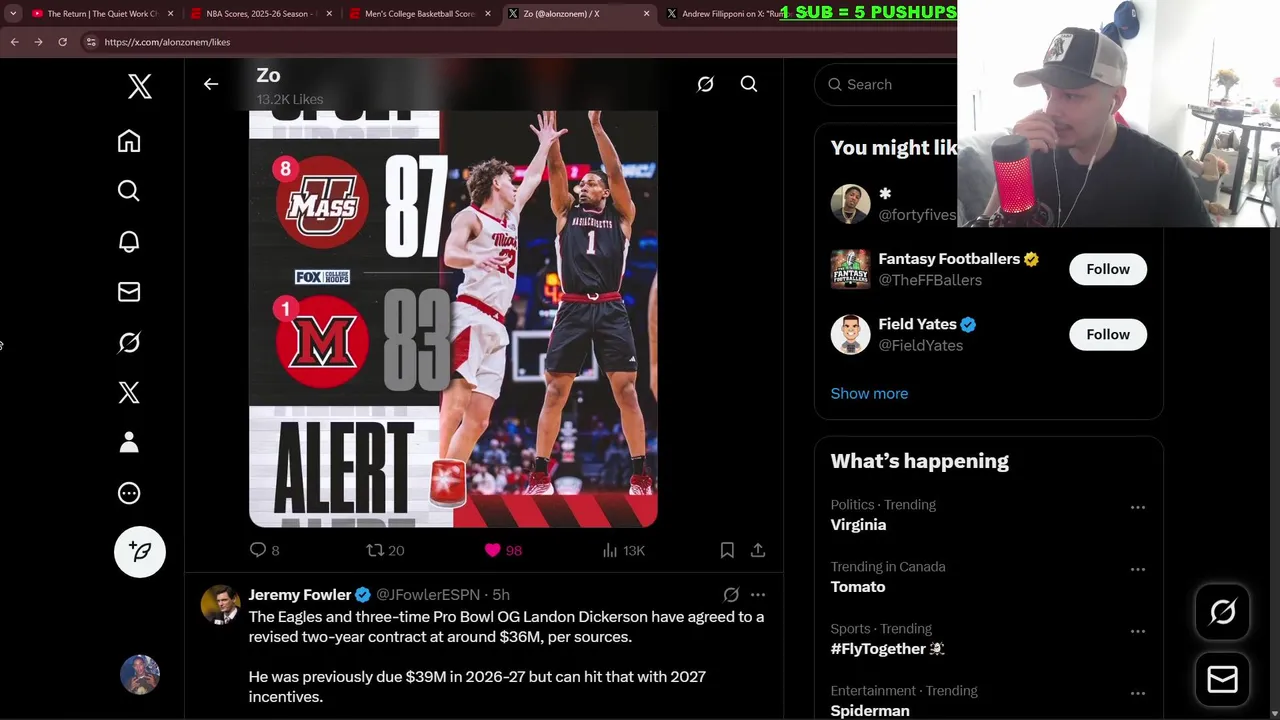
Task: Open the X logo home link
Action: pos(140,87)
